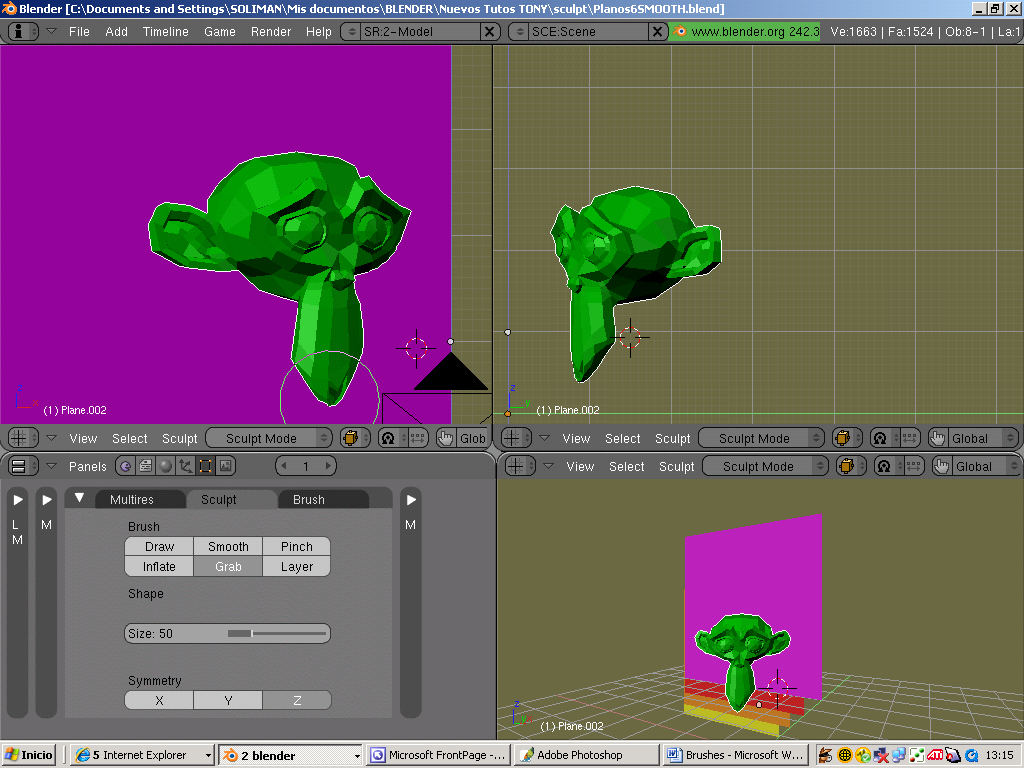1024x768 pixels.
Task: Select the Inflate brush
Action: [159, 567]
